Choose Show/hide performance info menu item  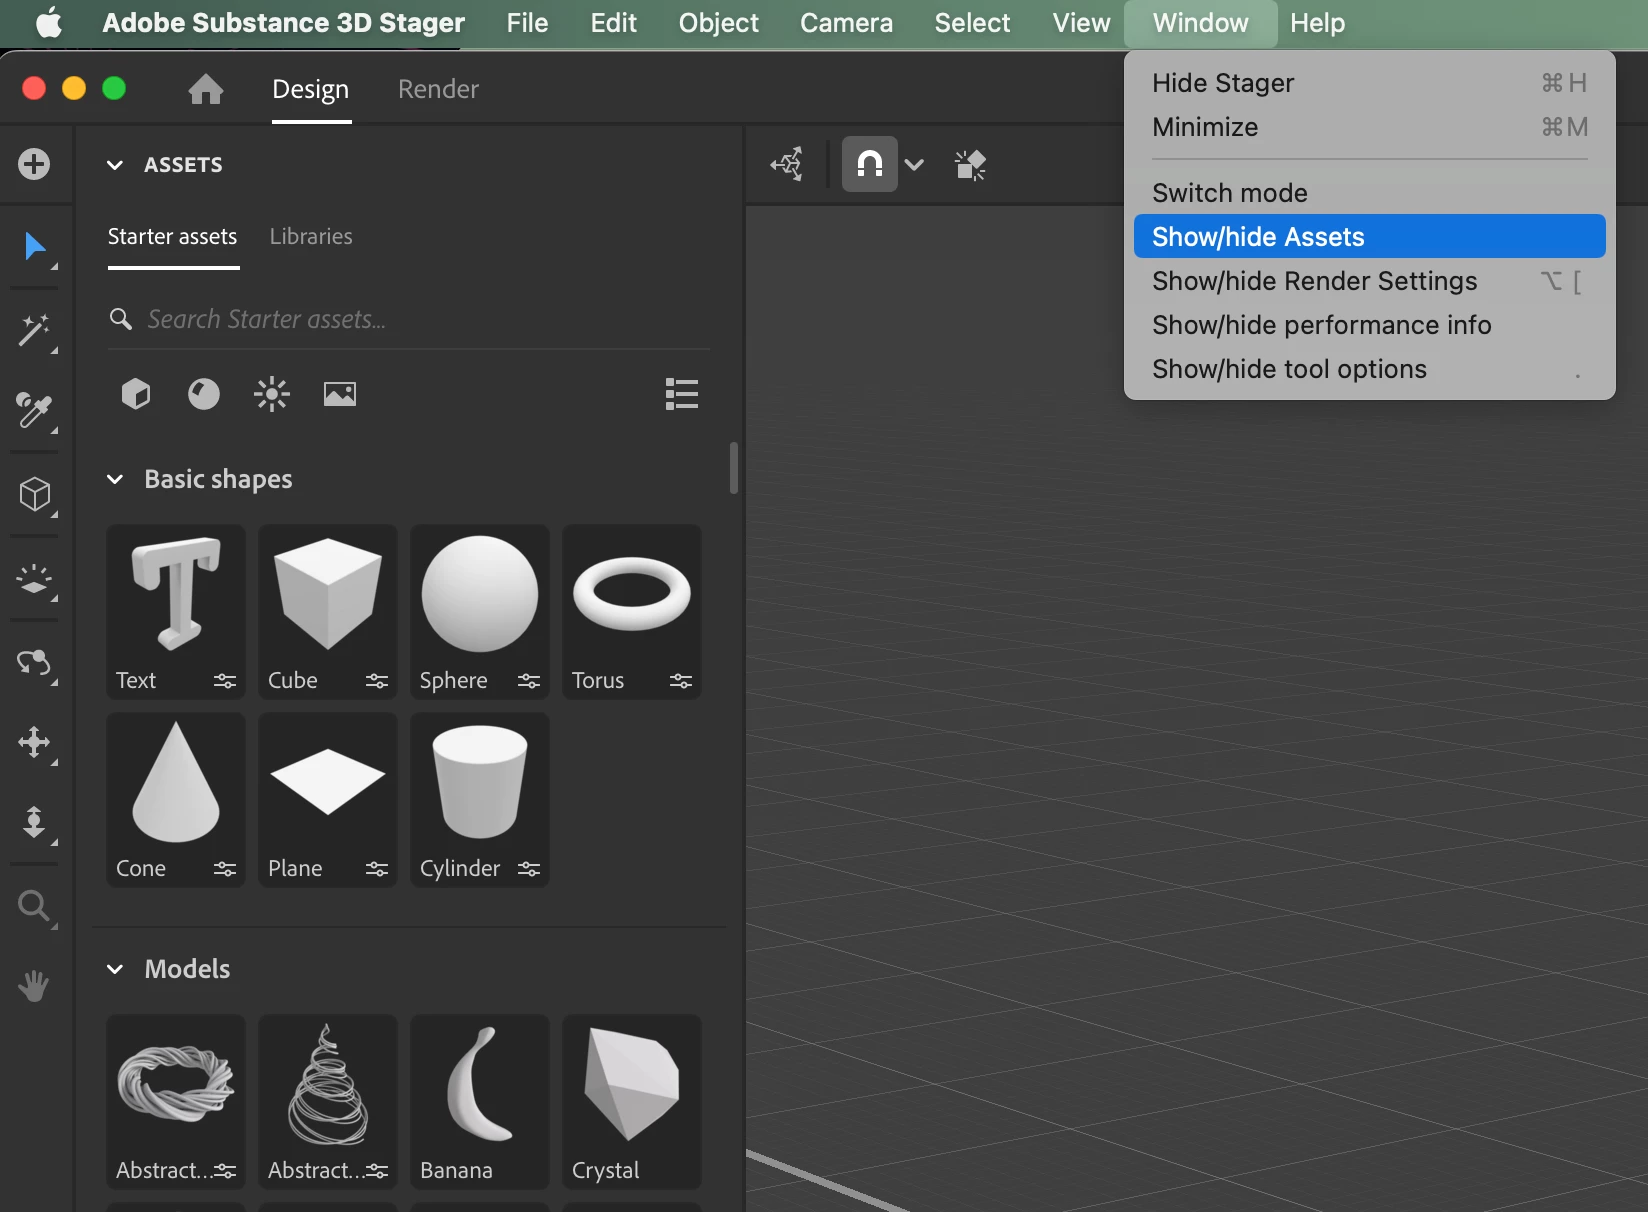point(1369,325)
